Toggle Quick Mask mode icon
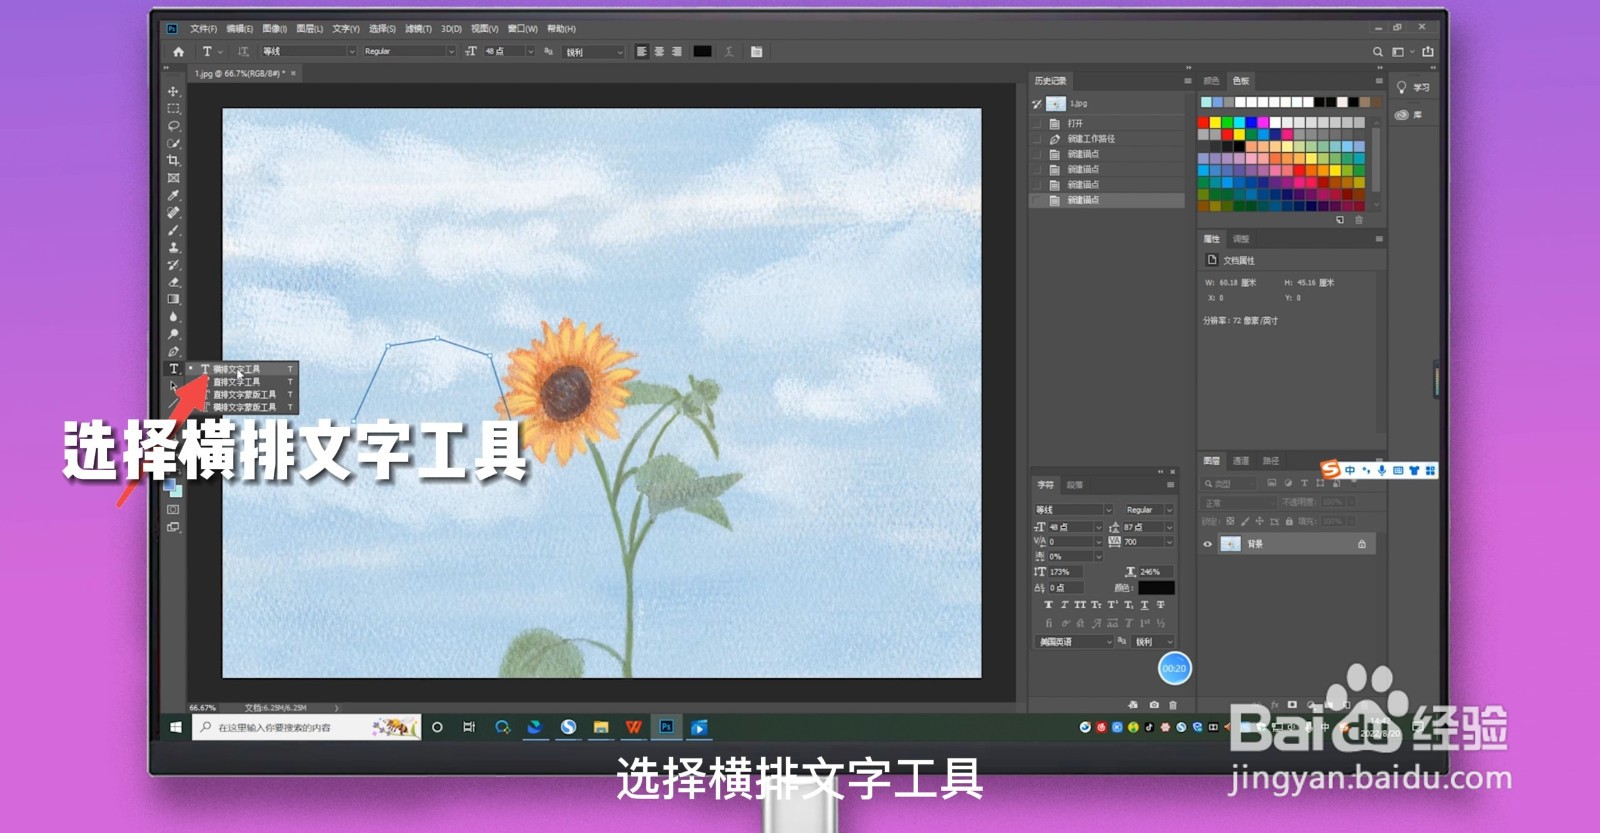This screenshot has width=1600, height=833. [x=173, y=509]
